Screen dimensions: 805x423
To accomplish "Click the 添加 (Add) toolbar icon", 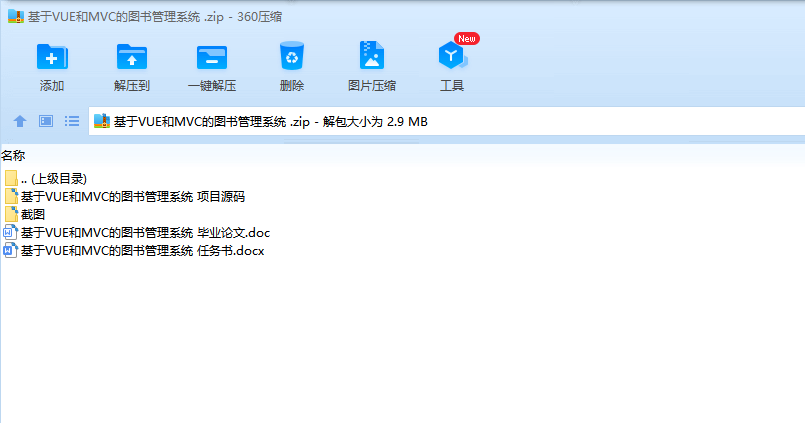I will click(x=52, y=56).
